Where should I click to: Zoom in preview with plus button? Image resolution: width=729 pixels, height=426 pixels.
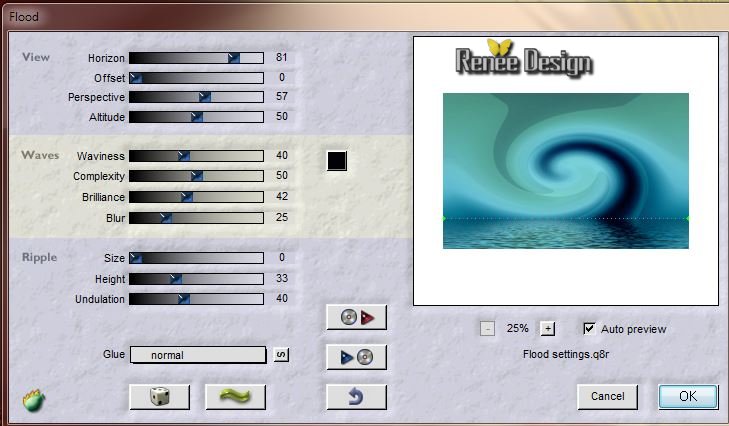548,329
